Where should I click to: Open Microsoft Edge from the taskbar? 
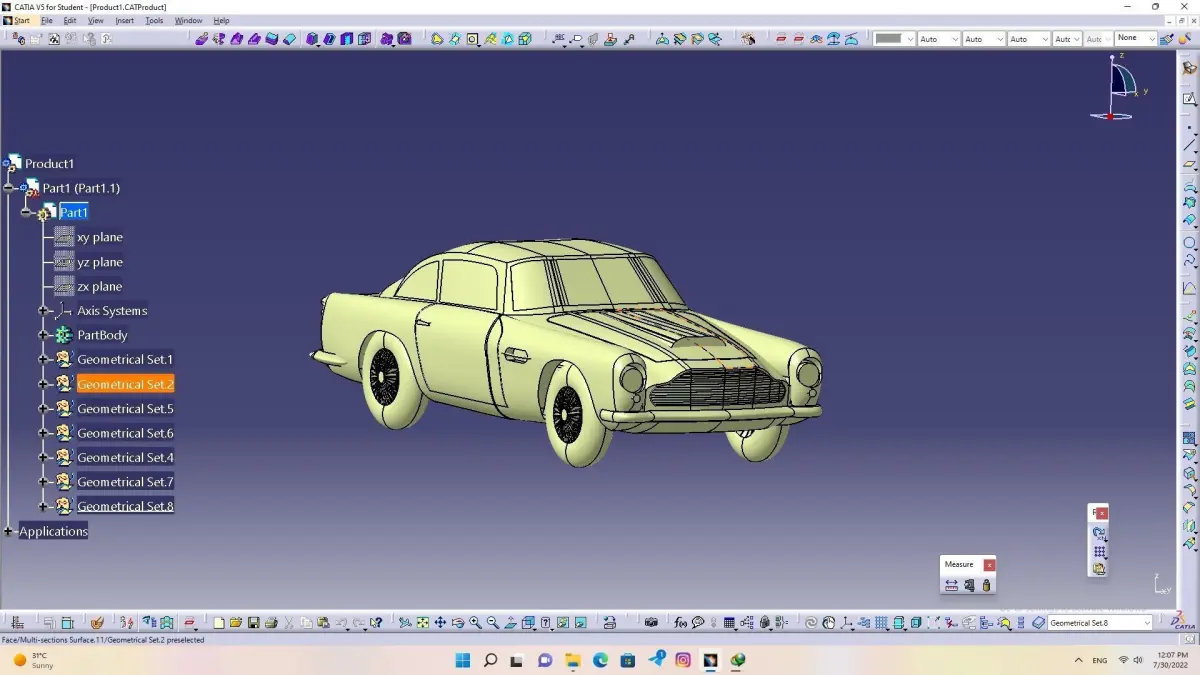click(600, 660)
